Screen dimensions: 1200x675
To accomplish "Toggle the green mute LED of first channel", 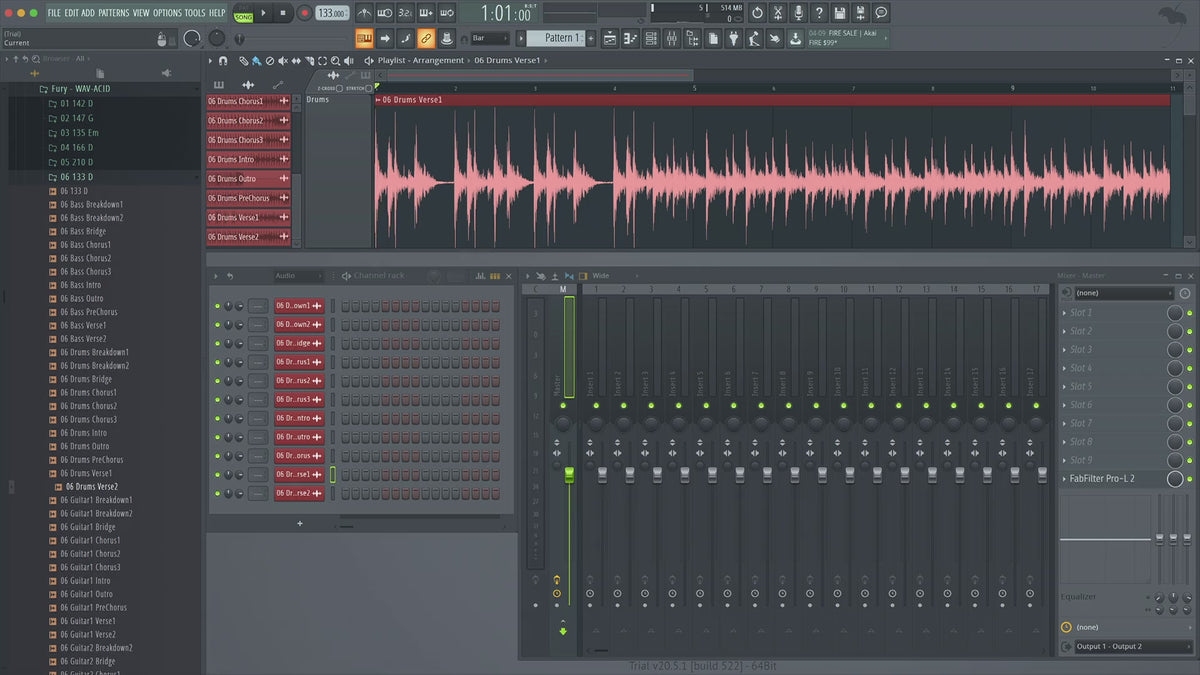I will 217,305.
